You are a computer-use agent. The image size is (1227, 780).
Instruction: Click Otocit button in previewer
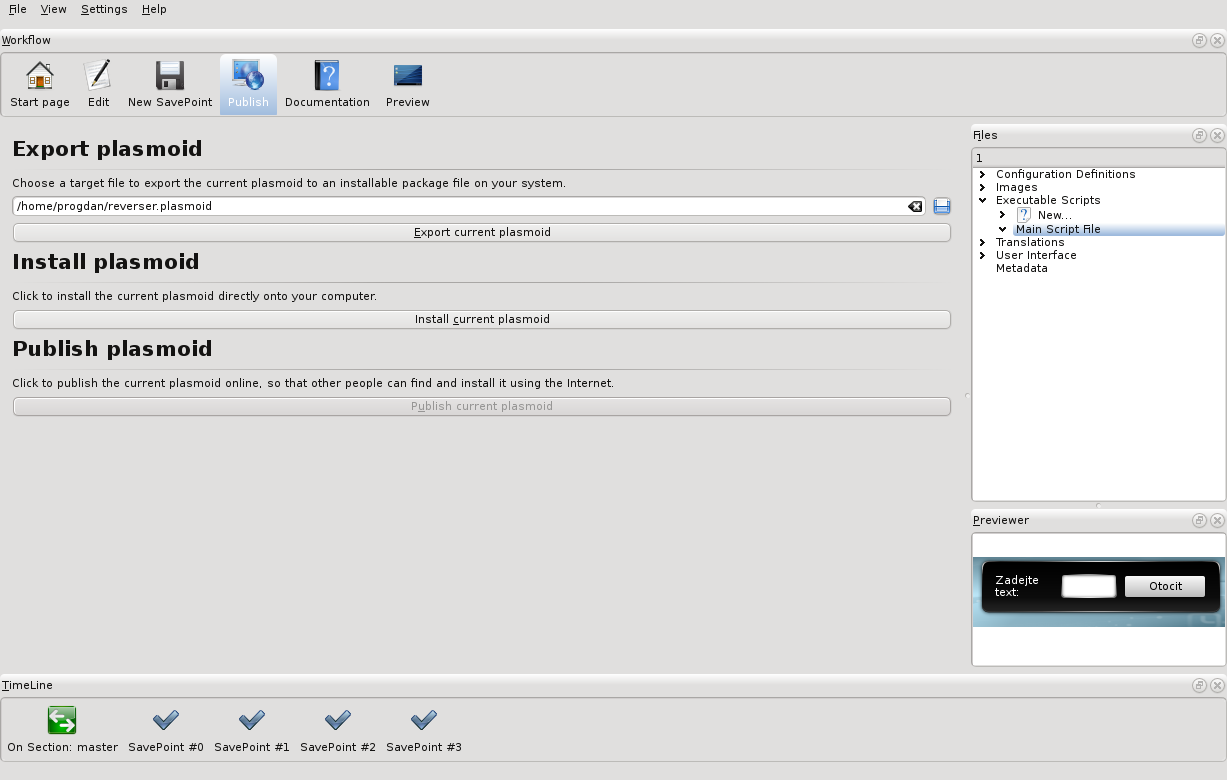(1165, 586)
